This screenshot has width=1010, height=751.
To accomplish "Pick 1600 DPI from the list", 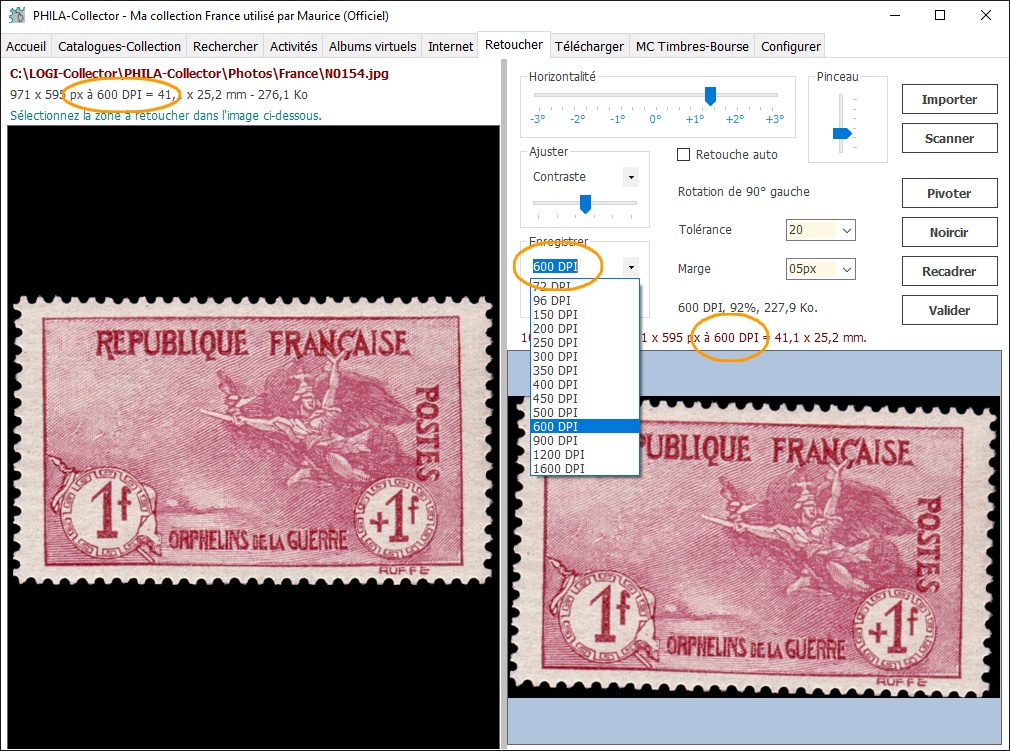I will coord(585,469).
